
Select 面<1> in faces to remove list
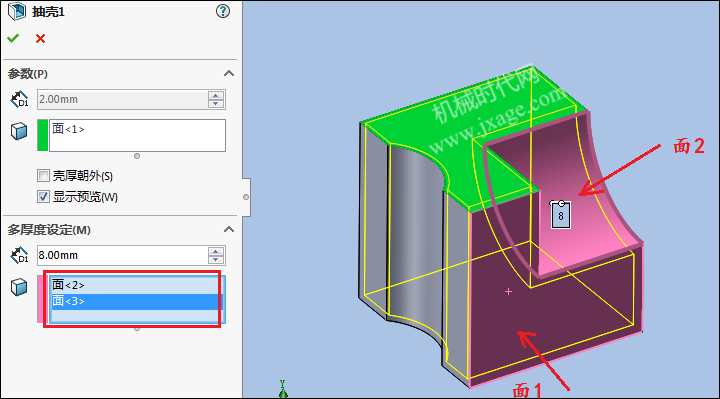68,129
